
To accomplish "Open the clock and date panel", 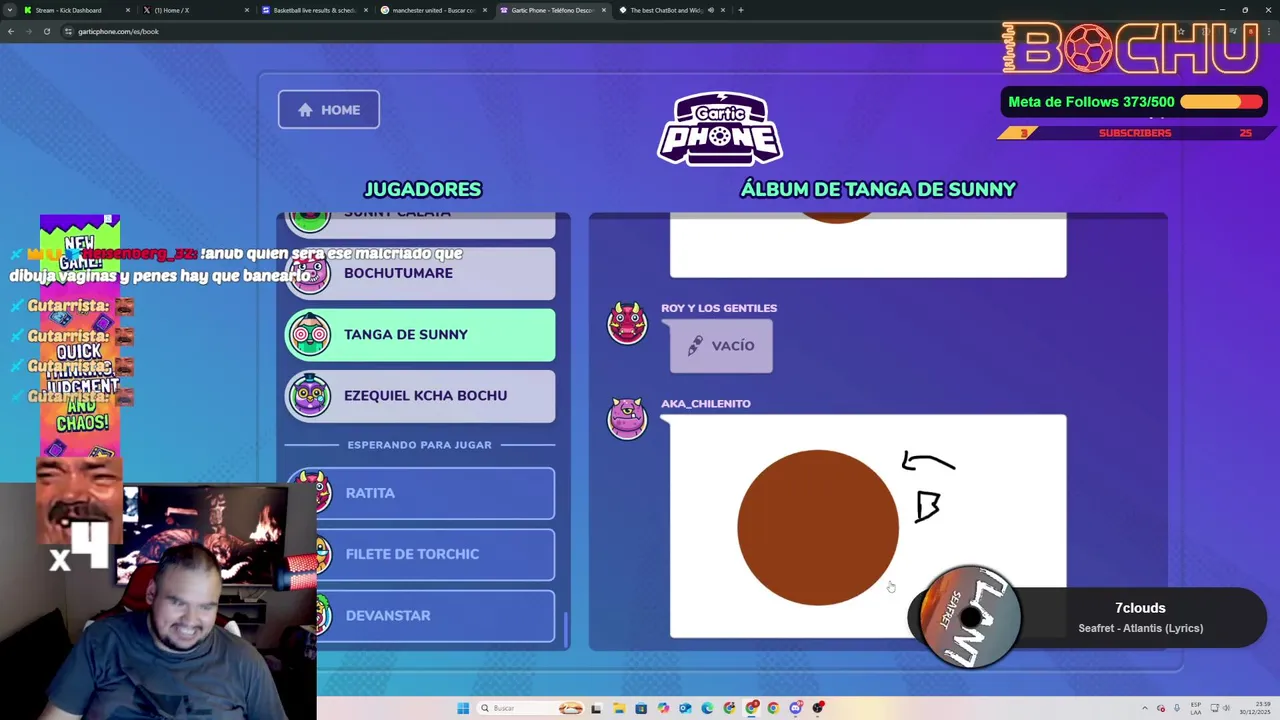I will [1255, 708].
